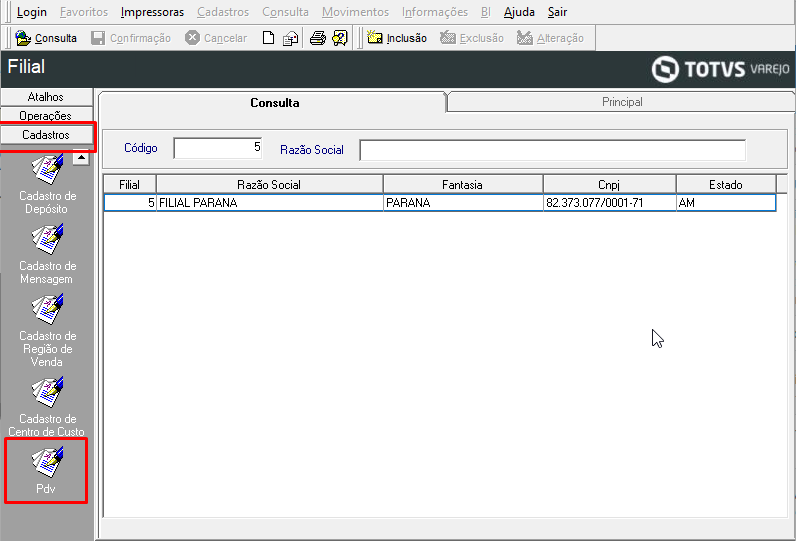Expand the Operações sidebar section
This screenshot has width=796, height=541.
pos(47,116)
